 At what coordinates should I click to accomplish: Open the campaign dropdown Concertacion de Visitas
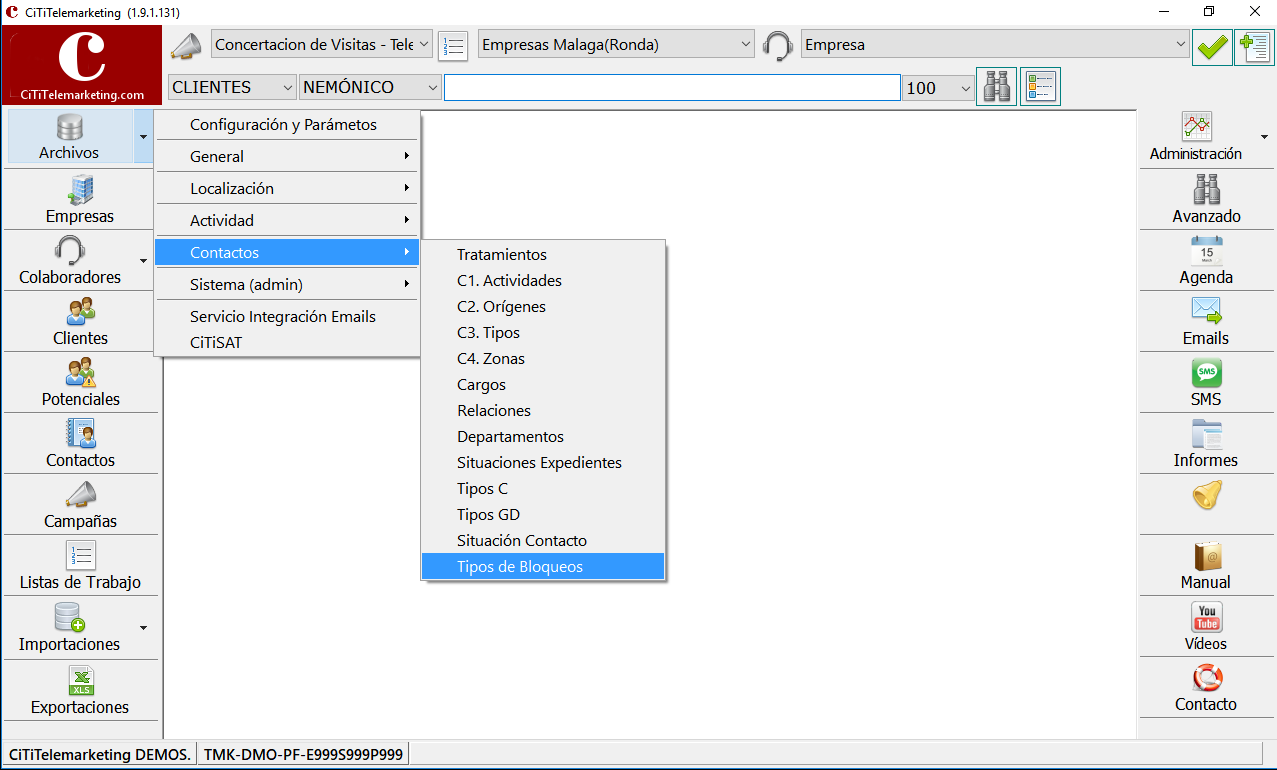(x=322, y=44)
